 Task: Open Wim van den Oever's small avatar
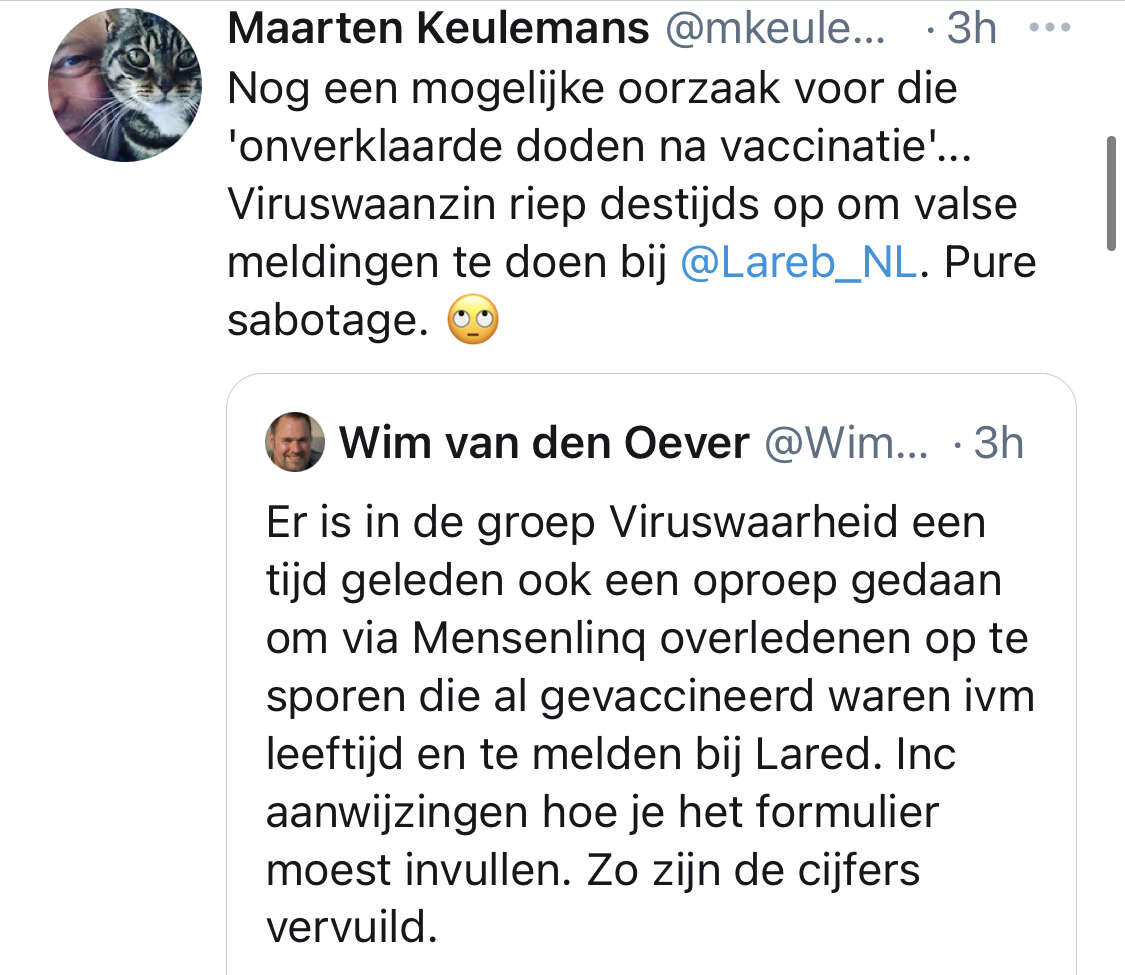(x=295, y=441)
